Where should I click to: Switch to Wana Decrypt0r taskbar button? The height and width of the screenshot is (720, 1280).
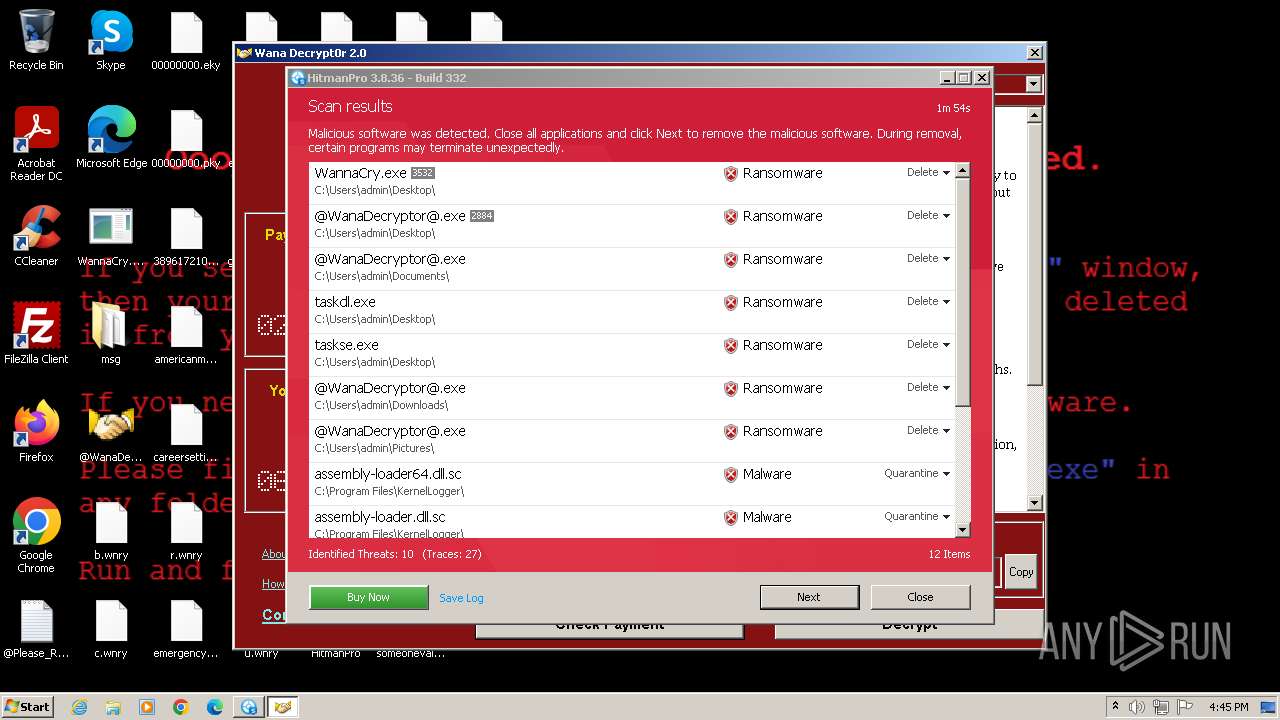click(x=283, y=707)
